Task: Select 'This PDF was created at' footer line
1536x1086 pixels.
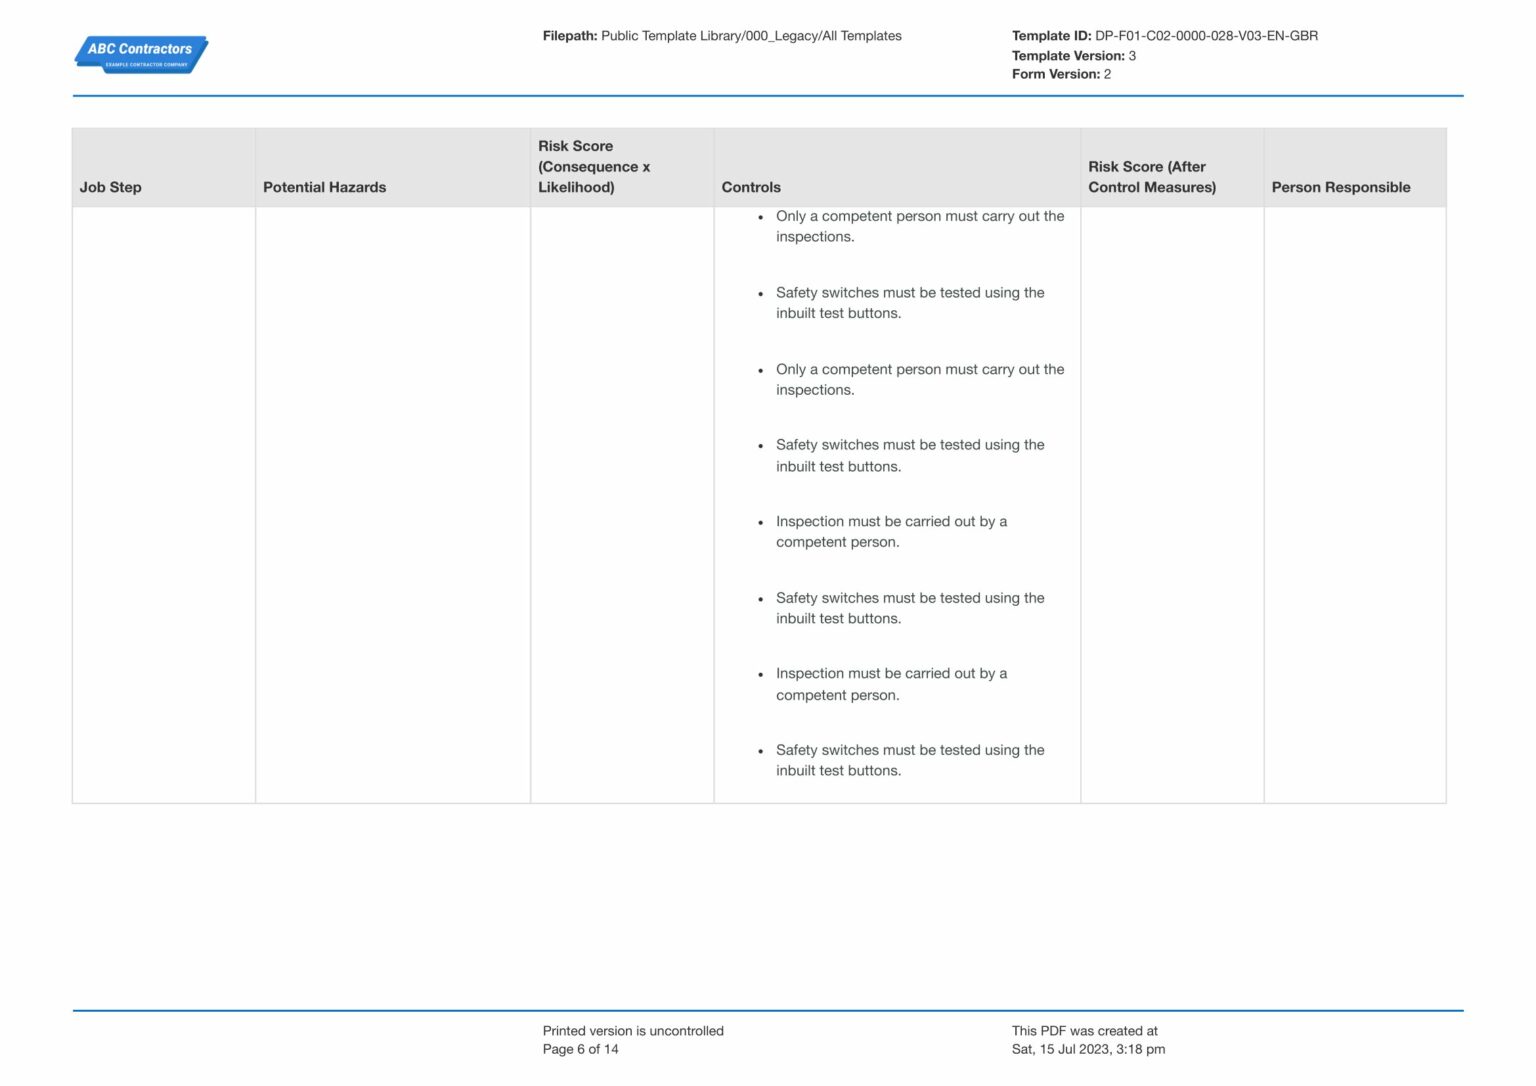Action: pos(1083,1030)
